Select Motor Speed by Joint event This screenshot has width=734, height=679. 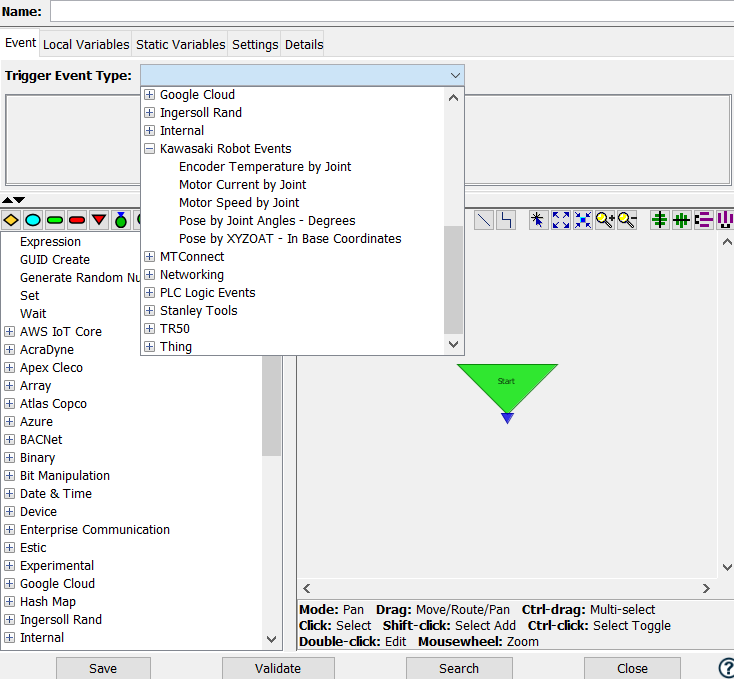tap(239, 203)
